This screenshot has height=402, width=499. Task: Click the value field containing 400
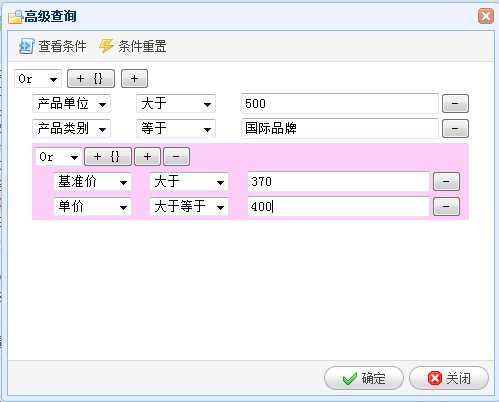tap(338, 207)
